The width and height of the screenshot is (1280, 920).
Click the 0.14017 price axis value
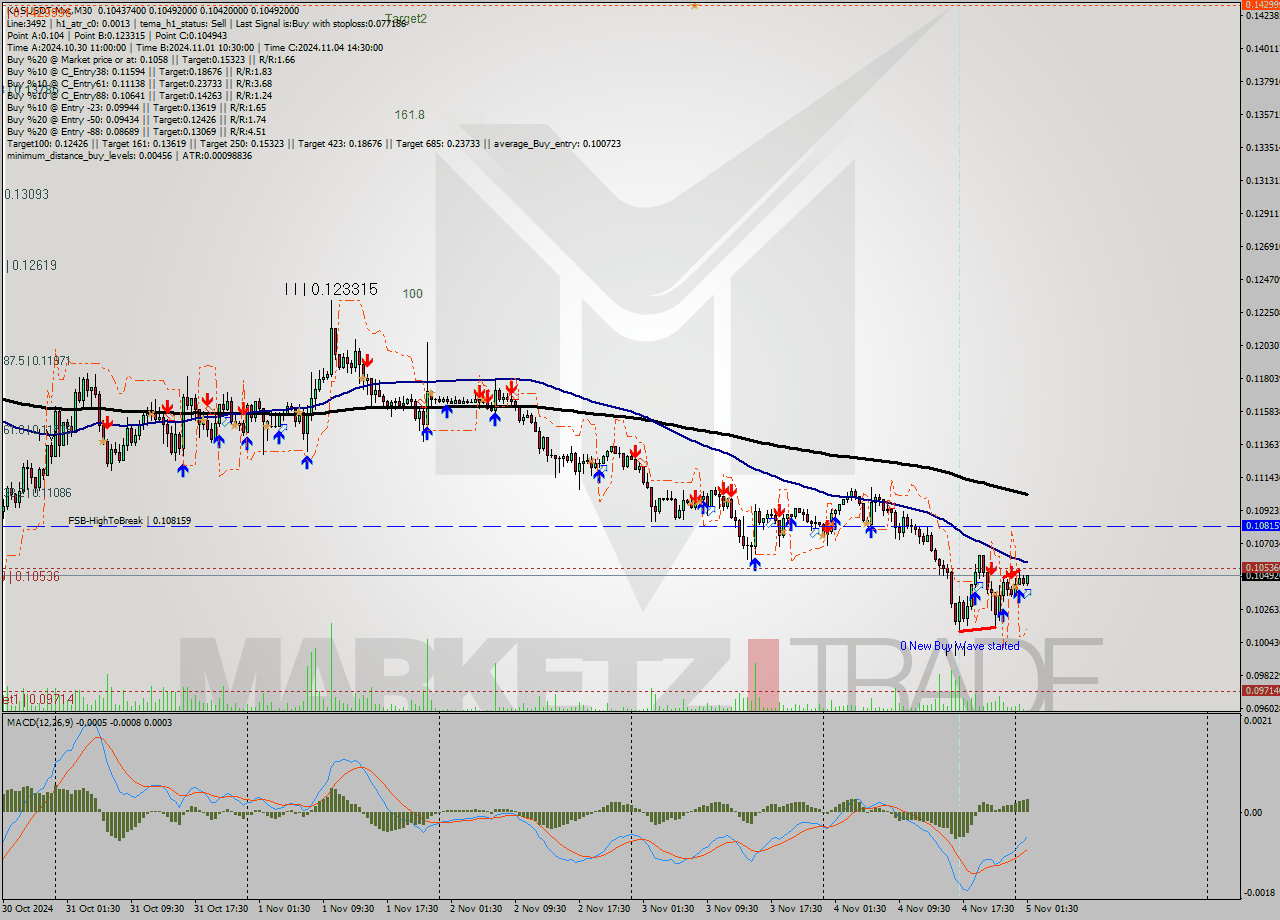[1261, 48]
